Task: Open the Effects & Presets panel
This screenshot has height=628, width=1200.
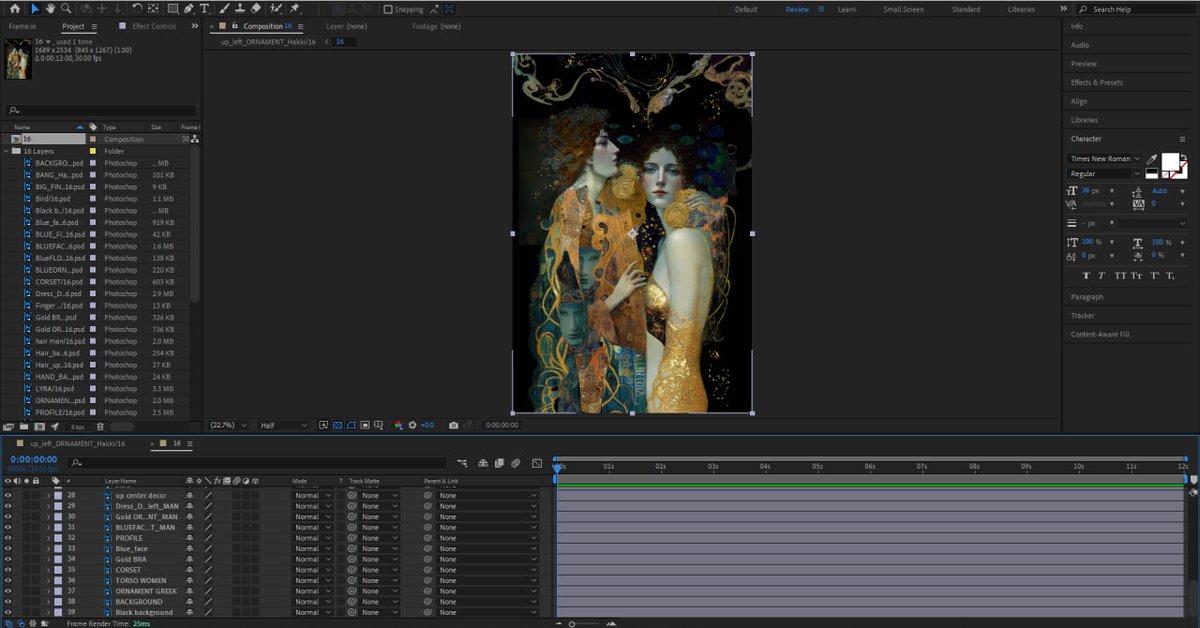Action: click(1096, 82)
